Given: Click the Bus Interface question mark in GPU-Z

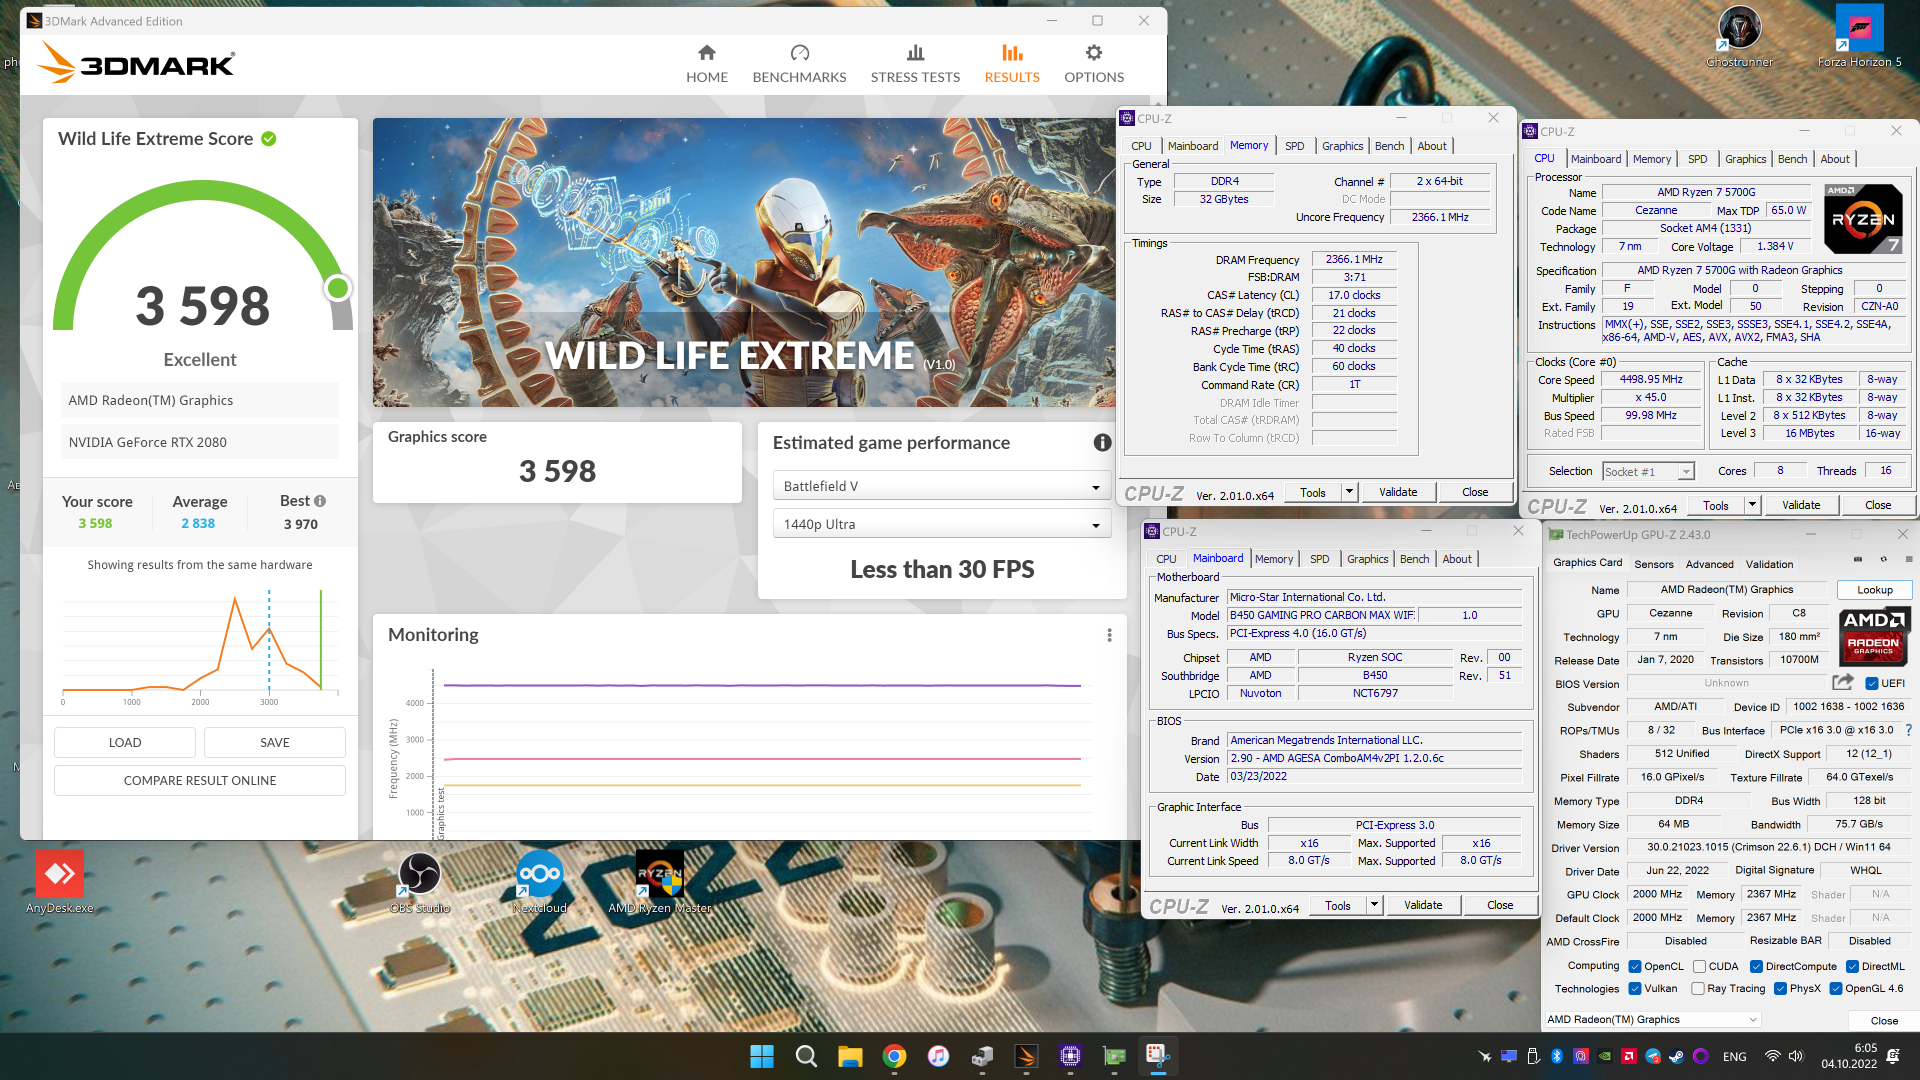Looking at the screenshot, I should coord(1909,730).
